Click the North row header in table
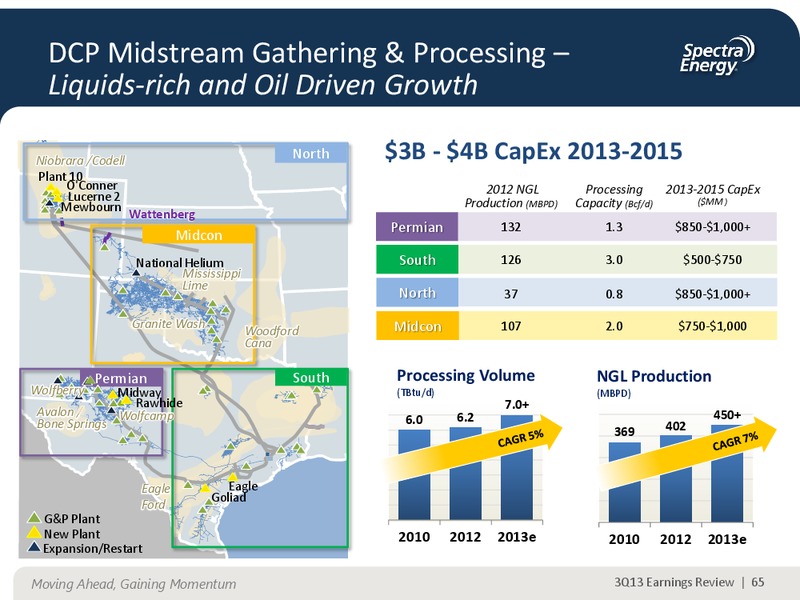The height and width of the screenshot is (600, 800). [x=417, y=293]
